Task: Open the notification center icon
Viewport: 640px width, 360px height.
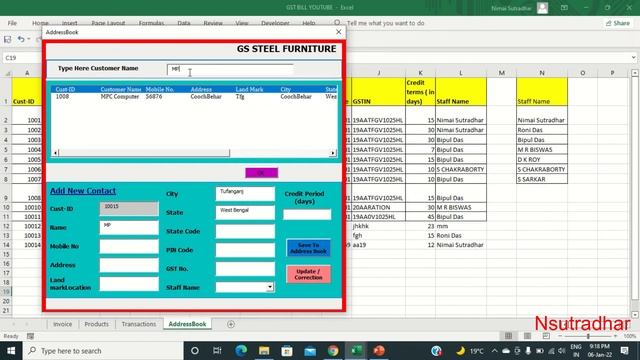Action: pos(624,351)
